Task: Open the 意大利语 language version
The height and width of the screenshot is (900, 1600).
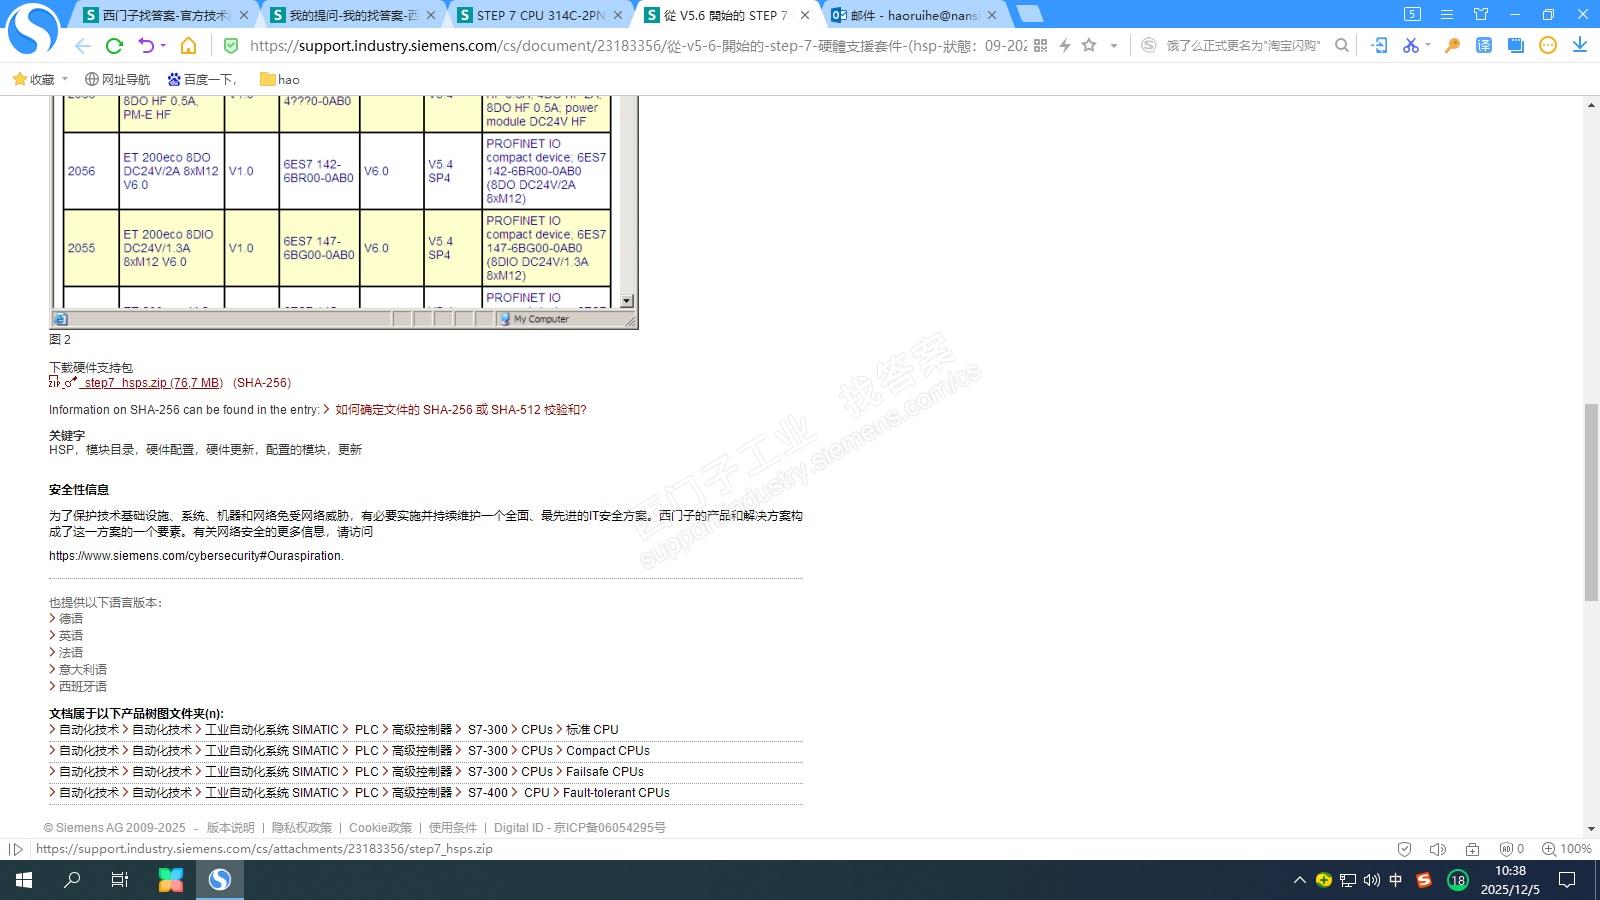Action: tap(83, 670)
